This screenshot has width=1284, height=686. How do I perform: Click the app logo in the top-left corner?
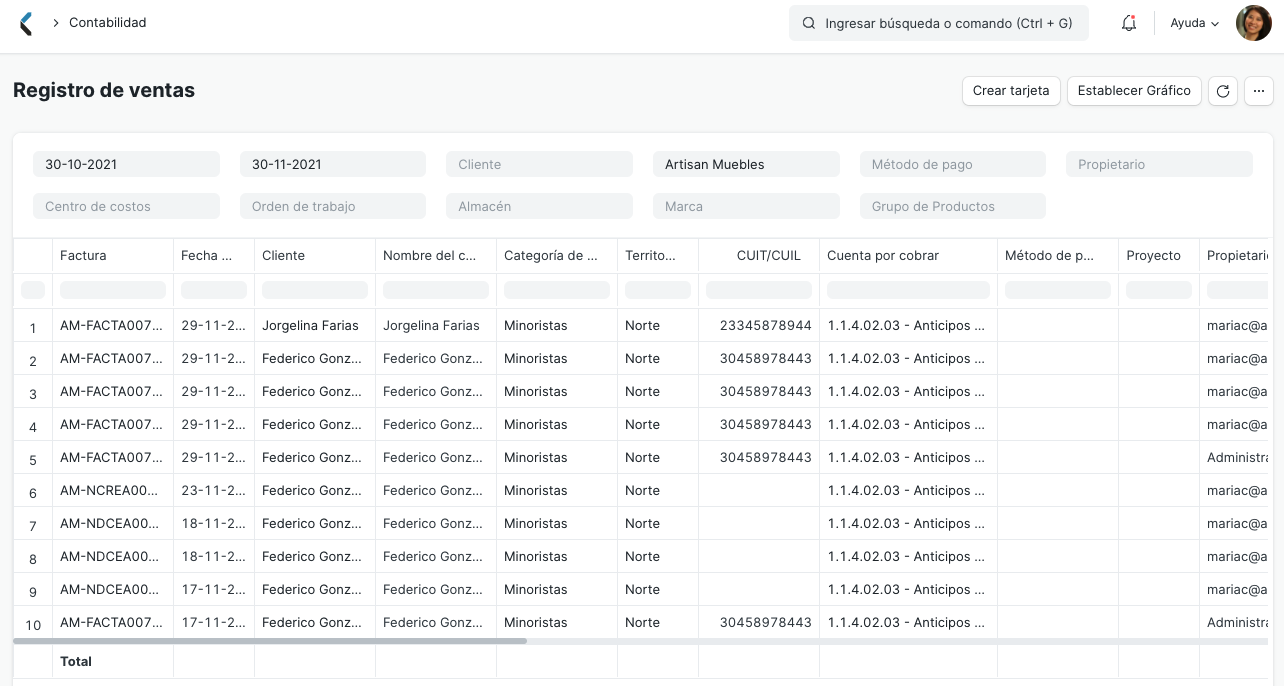tap(26, 22)
